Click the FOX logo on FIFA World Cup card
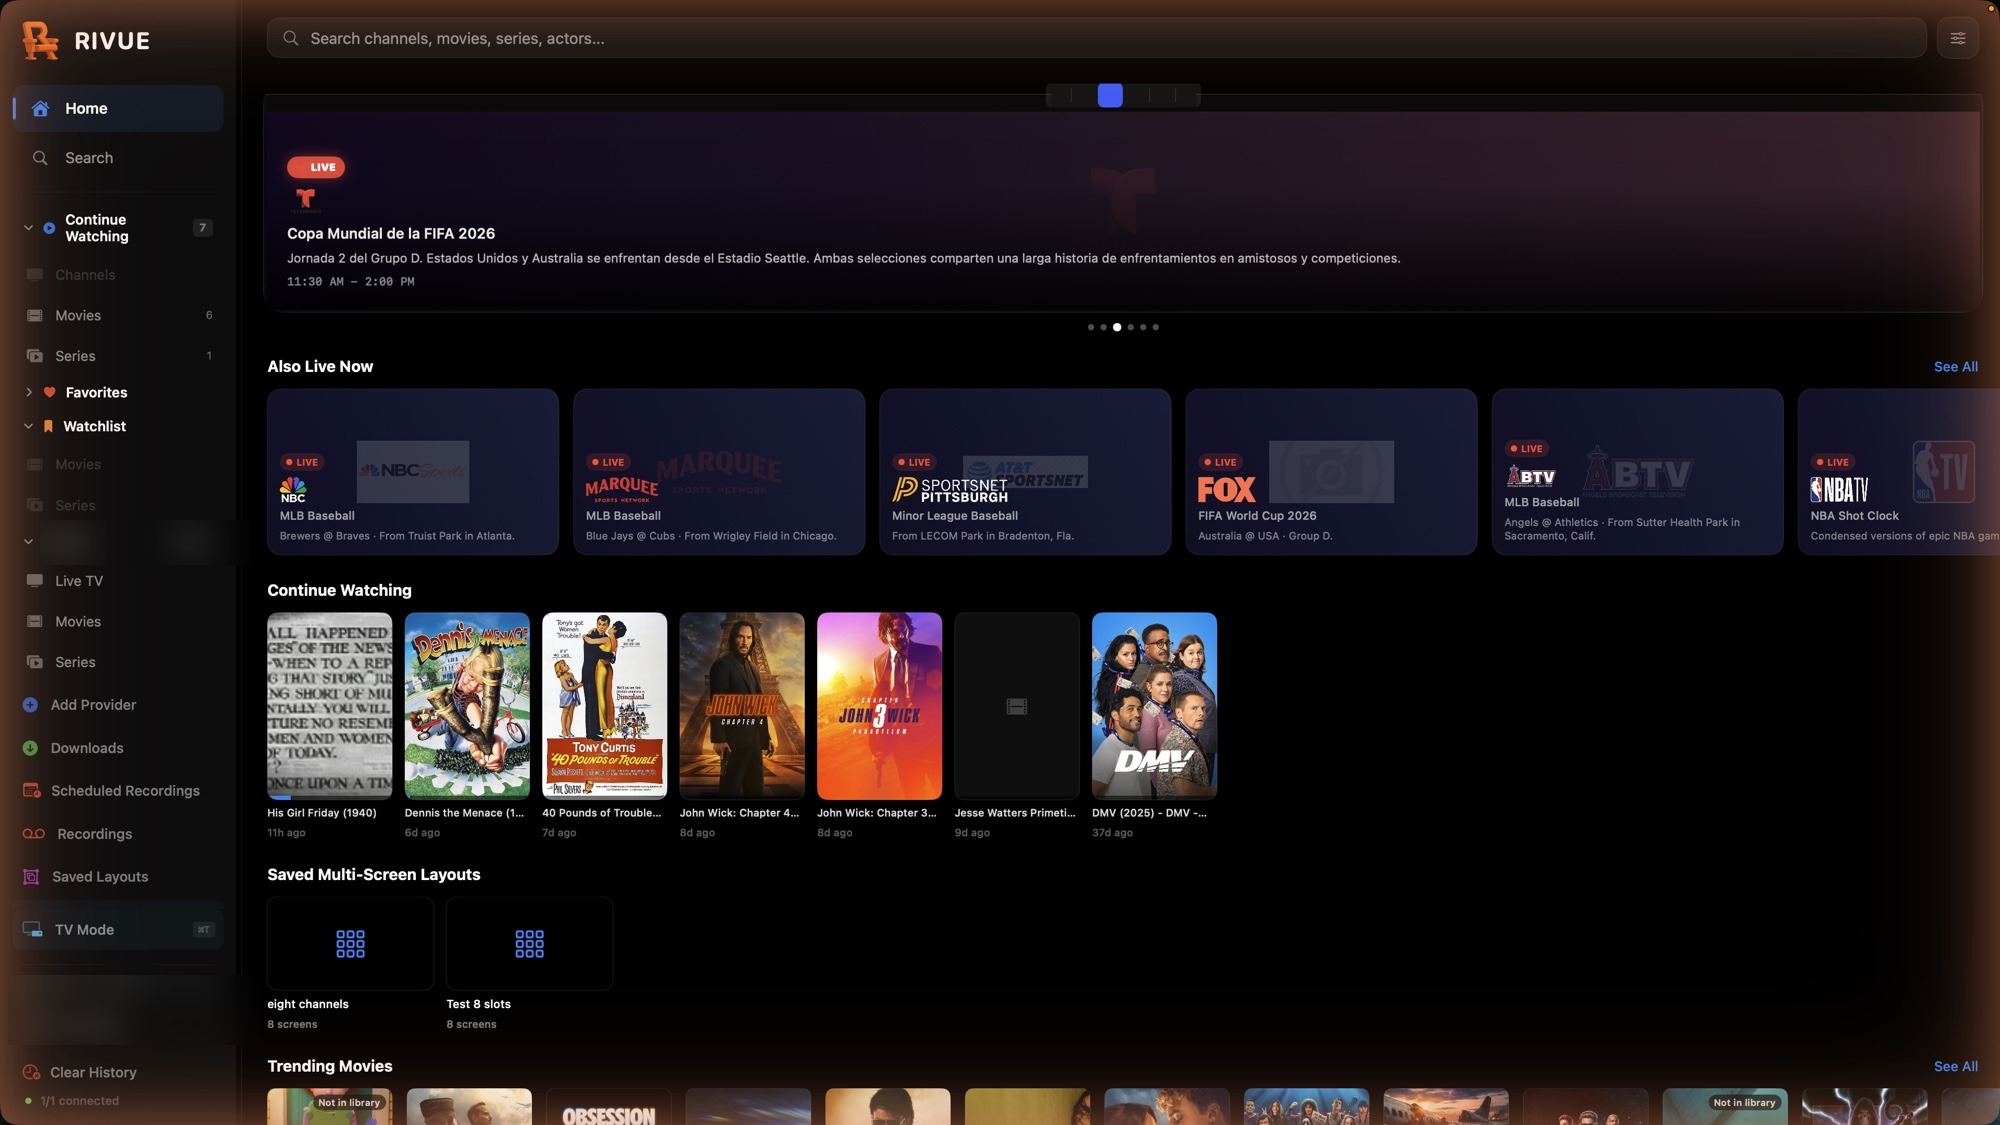 click(x=1226, y=489)
